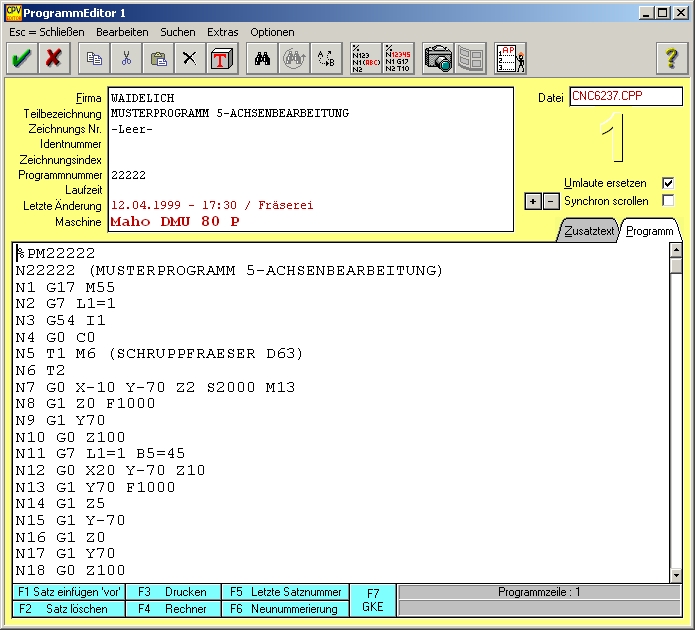Click the minus collapse button

[549, 201]
